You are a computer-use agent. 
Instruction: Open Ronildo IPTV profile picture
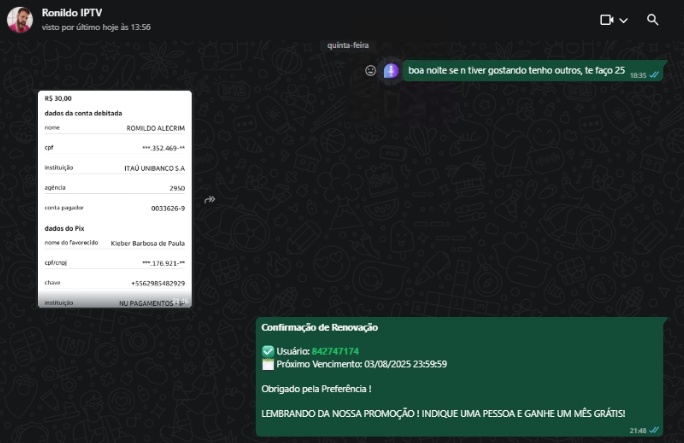pos(20,19)
